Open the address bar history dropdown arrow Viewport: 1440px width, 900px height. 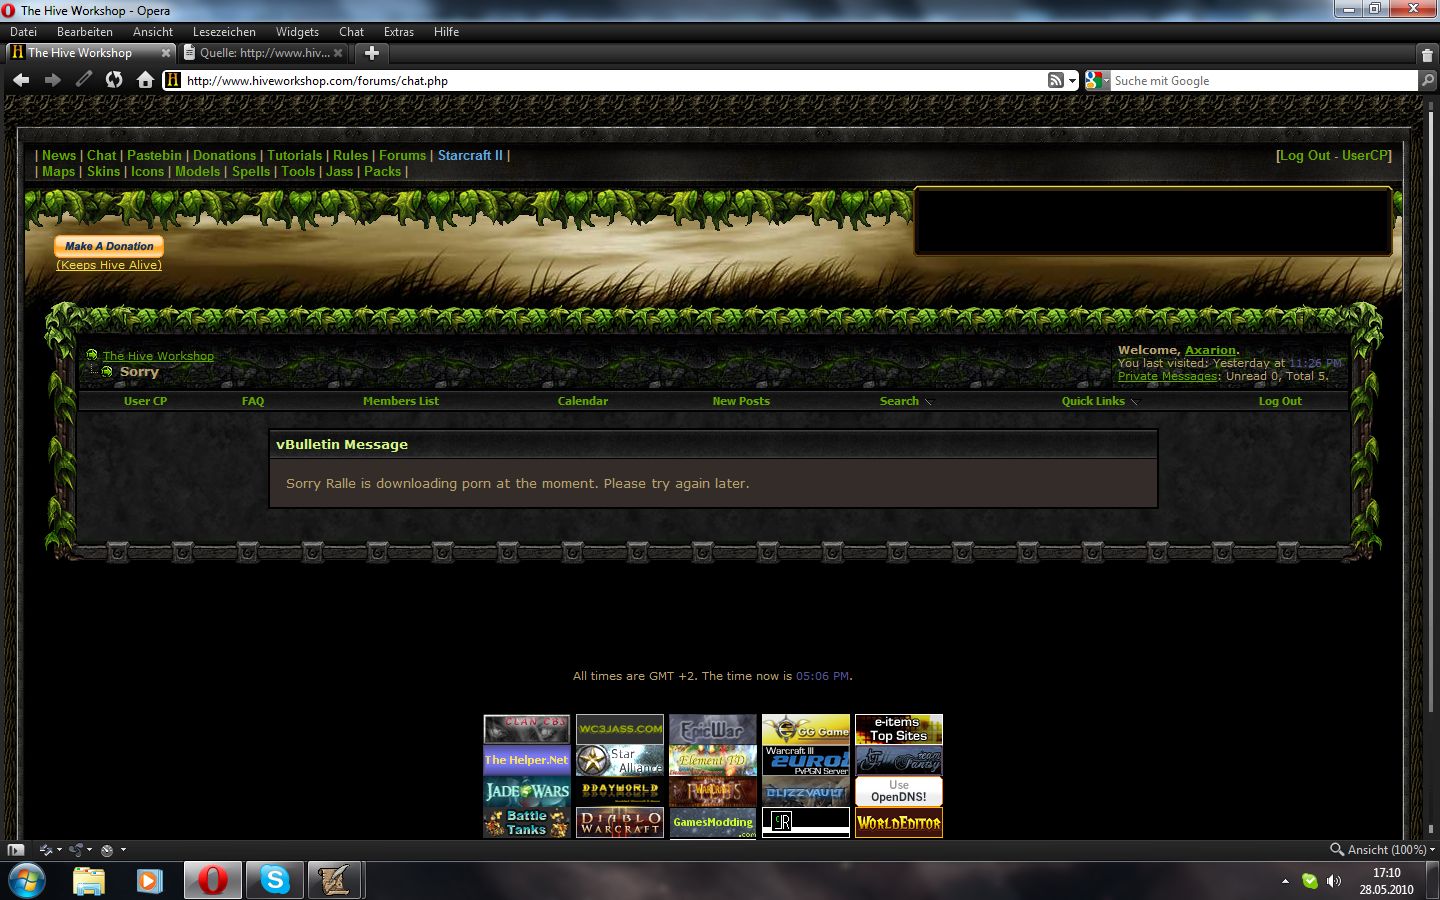point(1072,81)
